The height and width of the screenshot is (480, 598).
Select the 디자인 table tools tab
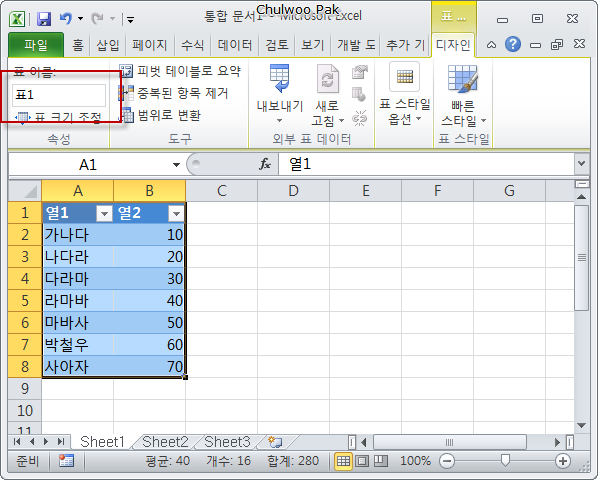coord(453,45)
